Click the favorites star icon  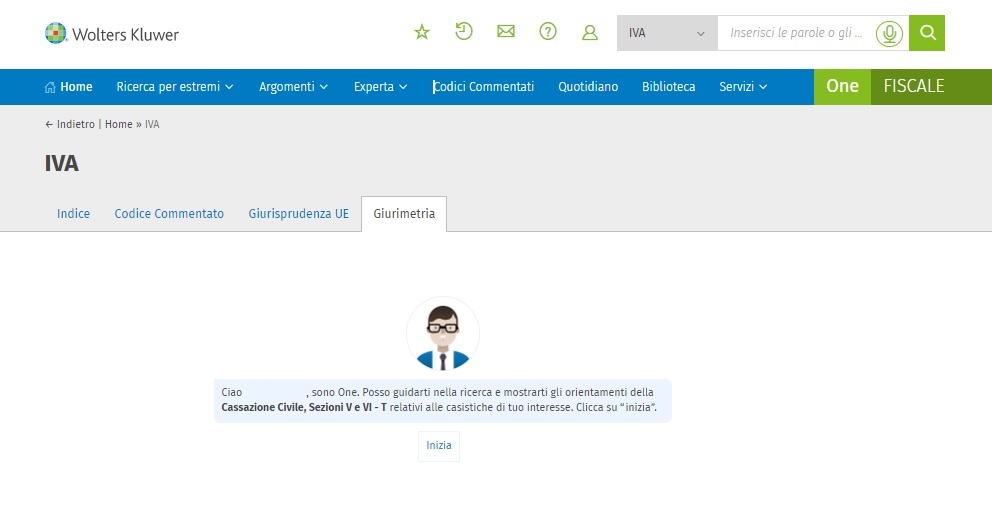tap(422, 33)
